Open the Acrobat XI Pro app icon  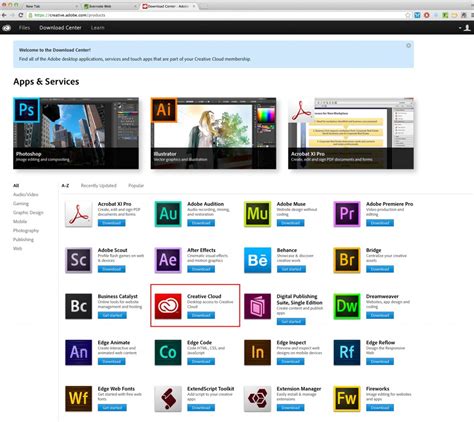coord(79,214)
